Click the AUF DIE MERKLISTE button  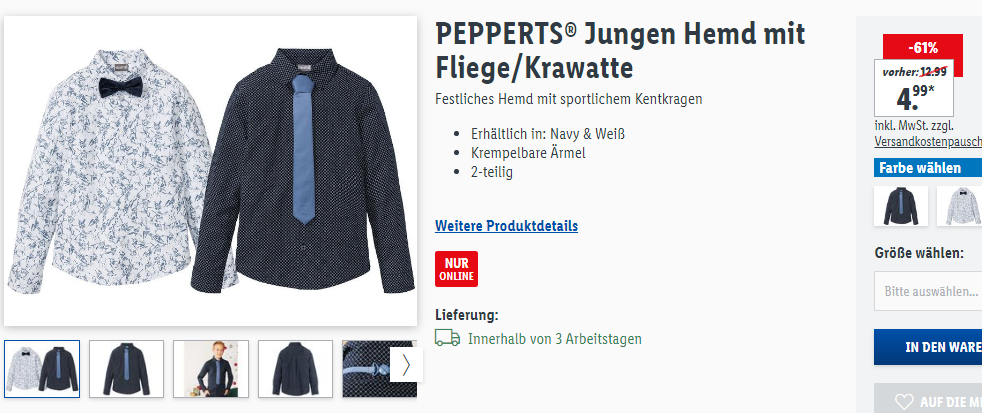[x=928, y=399]
